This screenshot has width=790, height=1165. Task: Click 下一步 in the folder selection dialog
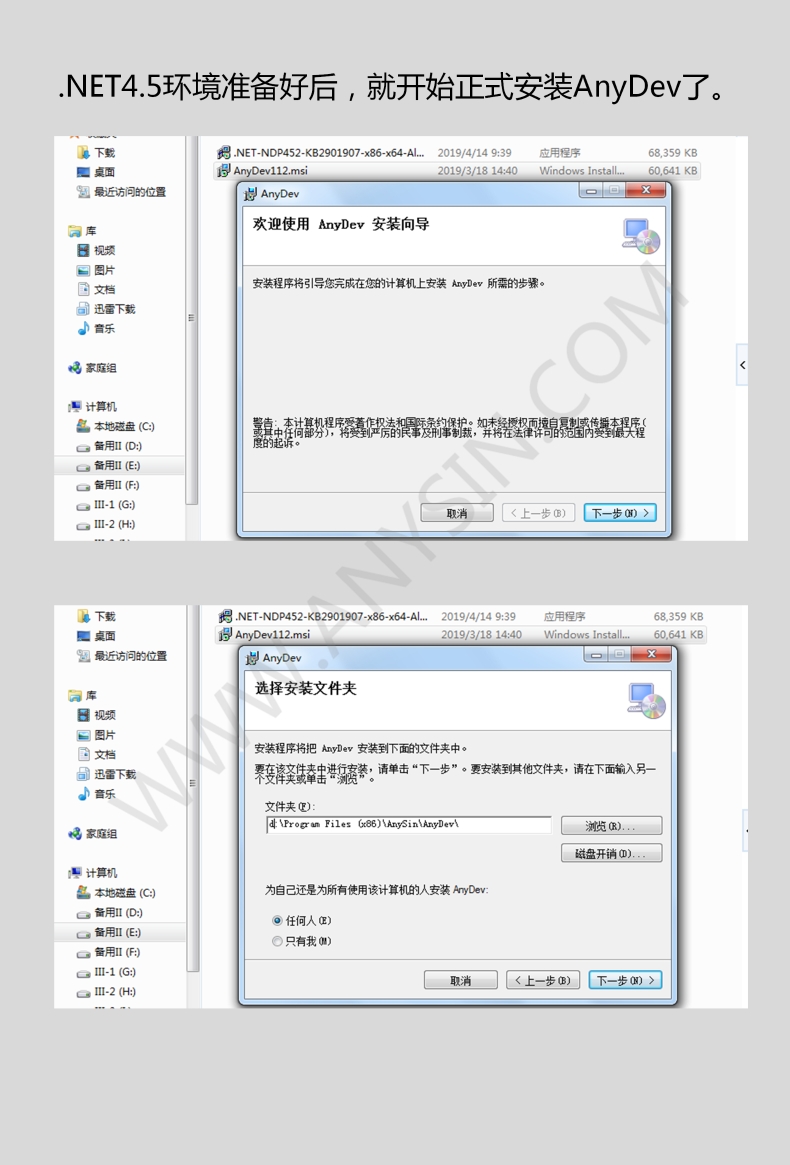point(625,980)
